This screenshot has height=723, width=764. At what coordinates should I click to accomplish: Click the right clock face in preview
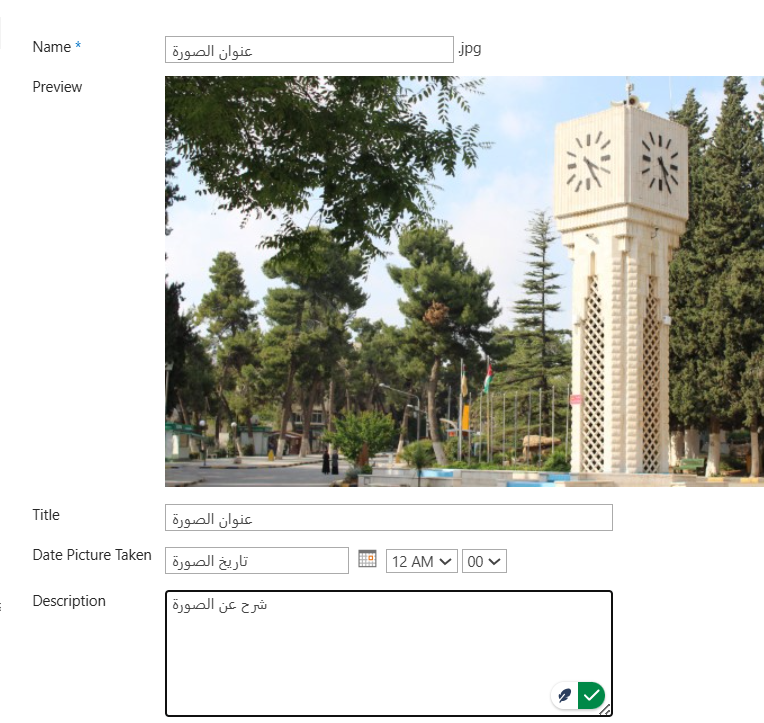pyautogui.click(x=659, y=162)
